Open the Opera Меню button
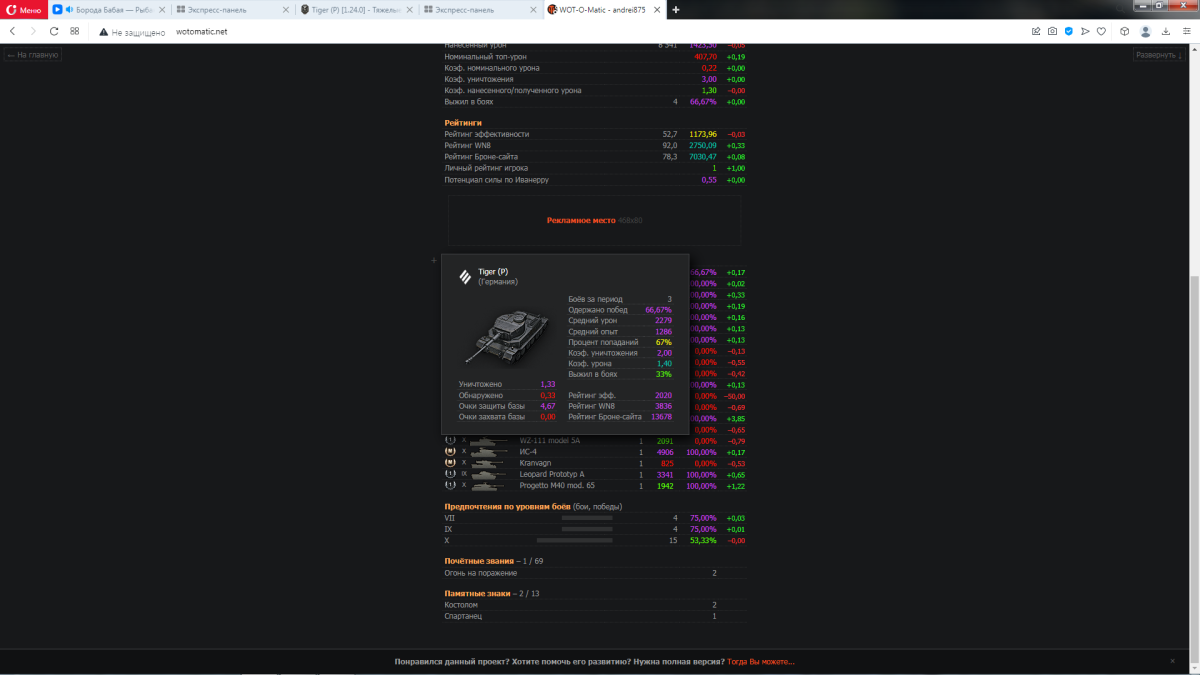The height and width of the screenshot is (675, 1200). 24,9
